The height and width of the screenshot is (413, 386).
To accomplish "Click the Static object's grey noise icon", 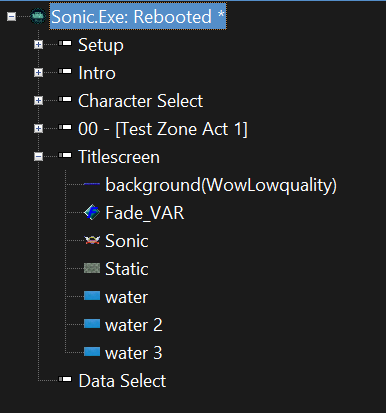I will tap(92, 268).
